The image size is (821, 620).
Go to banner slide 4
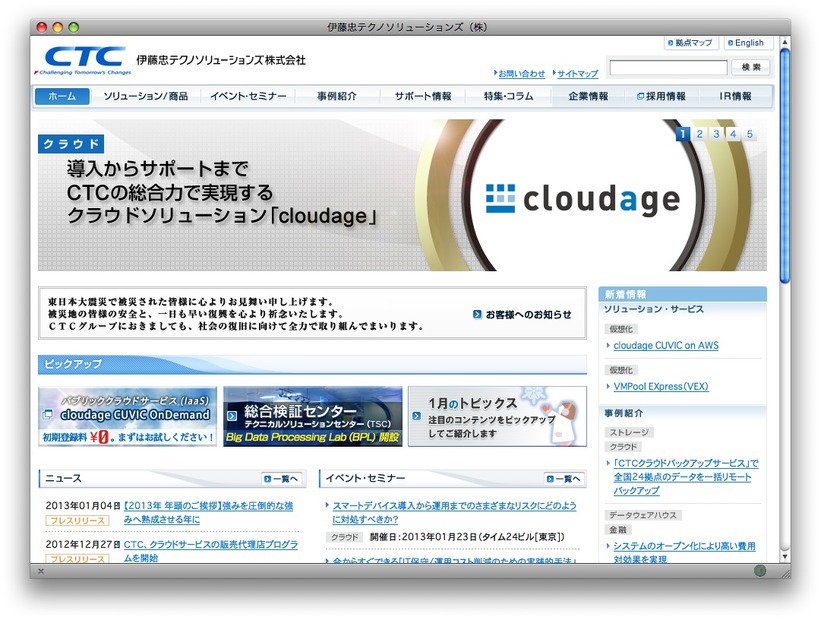pyautogui.click(x=733, y=134)
